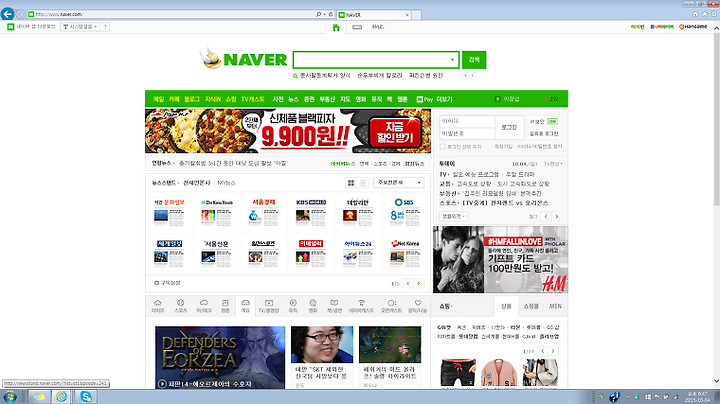Open the address bar search dropdown arrow
Screen dimensions: 720x404
pos(324,15)
